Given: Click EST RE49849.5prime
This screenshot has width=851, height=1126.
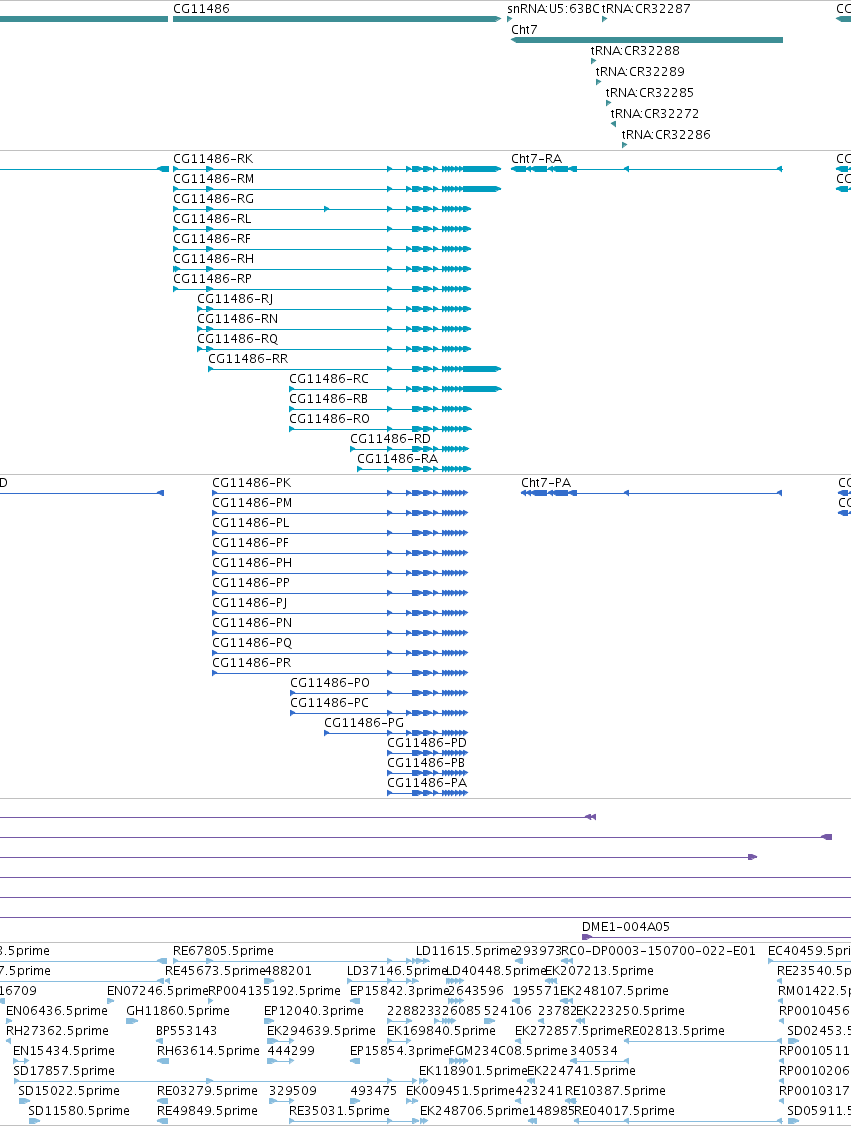Looking at the screenshot, I should [x=207, y=1111].
